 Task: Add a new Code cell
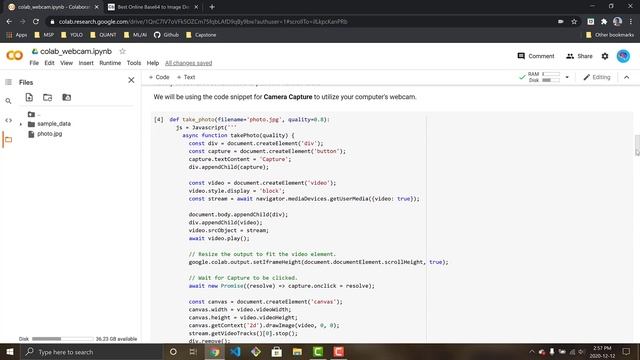click(159, 77)
